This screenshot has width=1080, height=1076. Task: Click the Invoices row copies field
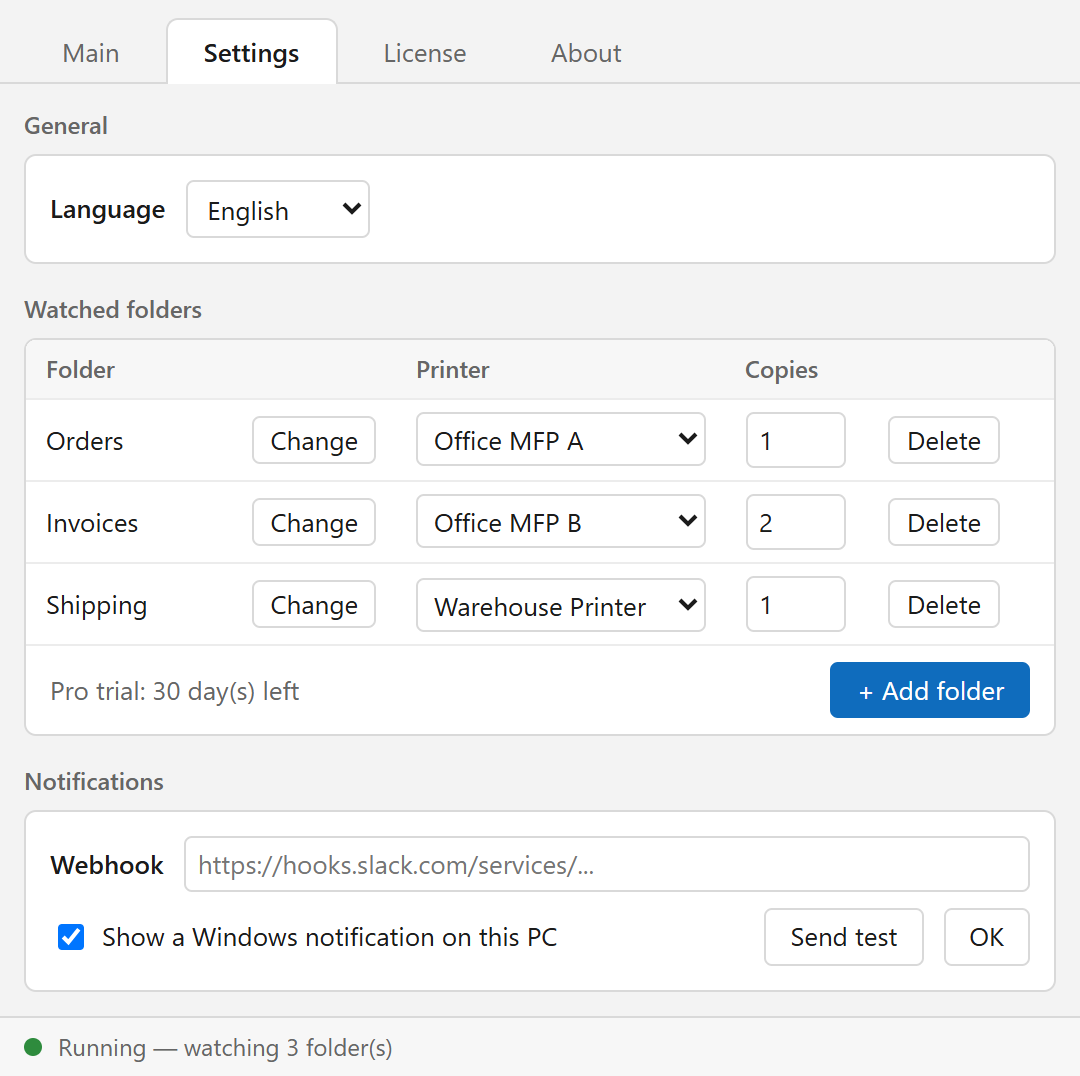coord(796,522)
